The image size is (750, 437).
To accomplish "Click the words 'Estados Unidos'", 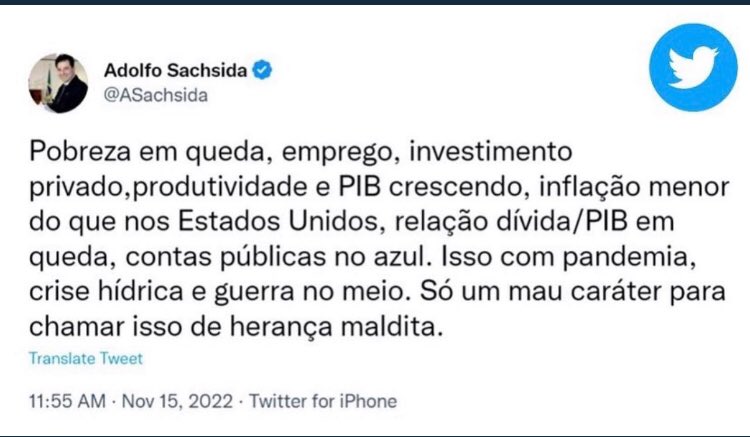I will (x=279, y=221).
